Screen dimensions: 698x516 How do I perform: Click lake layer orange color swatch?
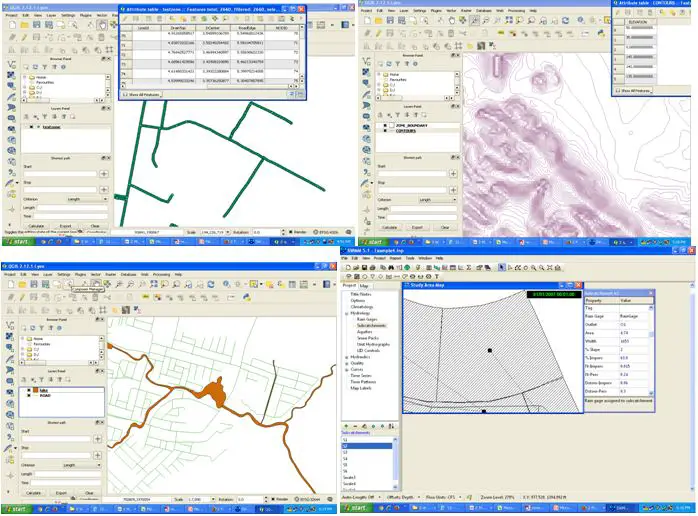tap(35, 390)
